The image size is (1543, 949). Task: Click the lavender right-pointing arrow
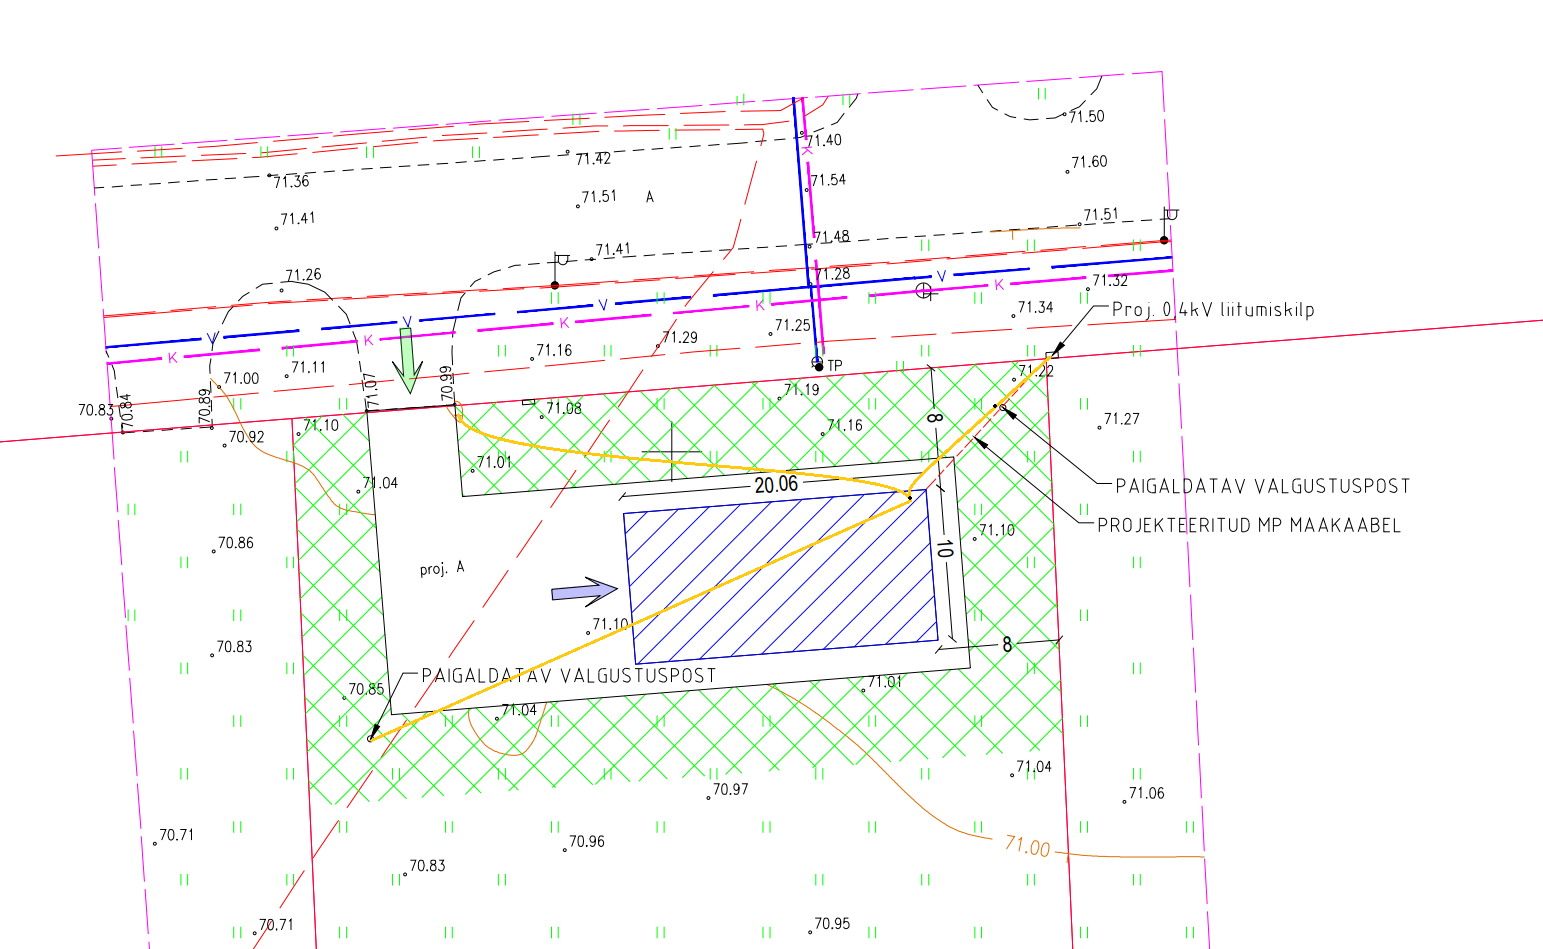584,591
